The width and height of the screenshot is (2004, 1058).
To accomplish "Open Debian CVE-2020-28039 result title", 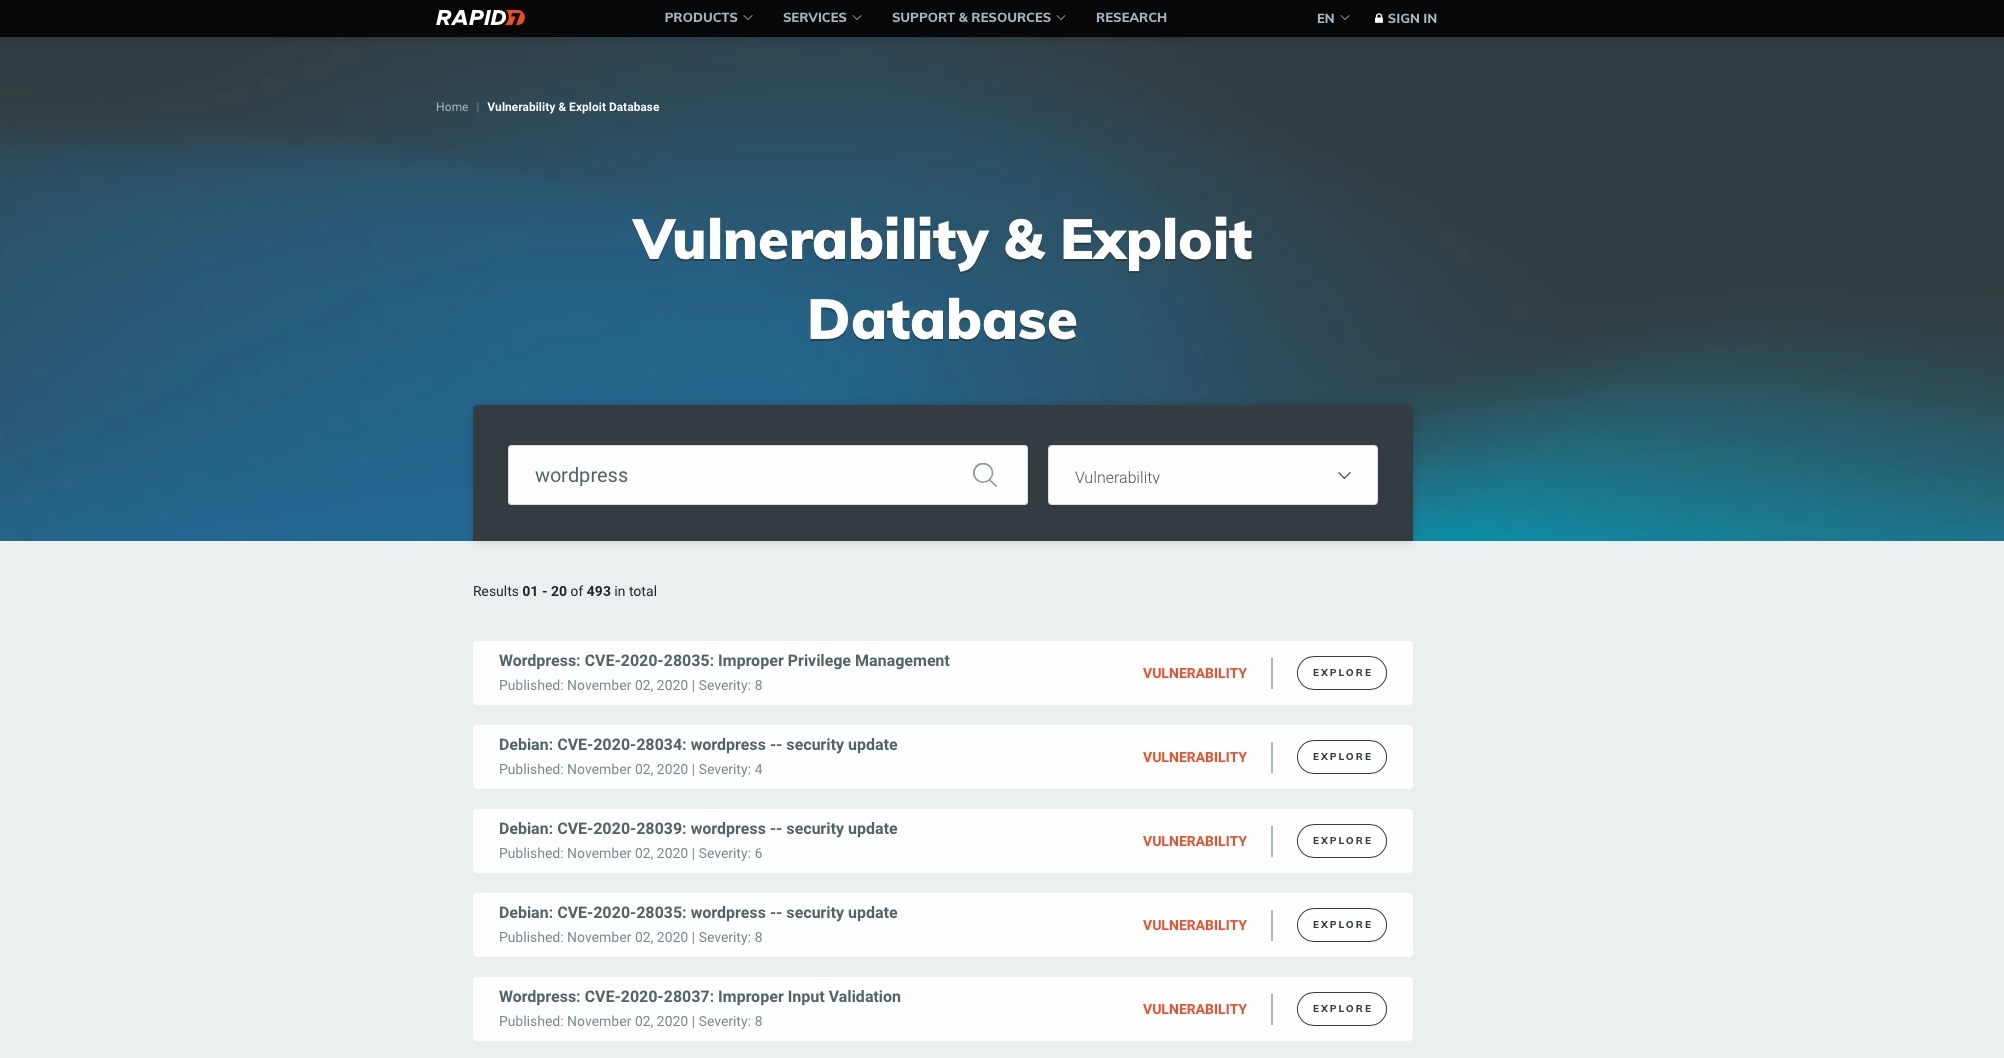I will point(698,829).
